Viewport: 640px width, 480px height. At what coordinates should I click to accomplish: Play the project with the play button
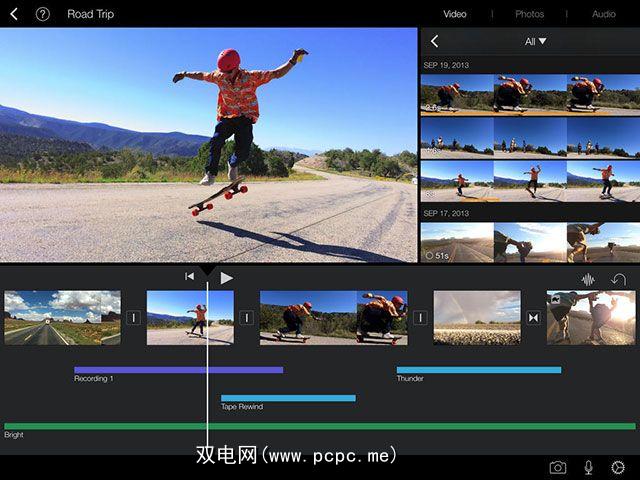click(227, 278)
